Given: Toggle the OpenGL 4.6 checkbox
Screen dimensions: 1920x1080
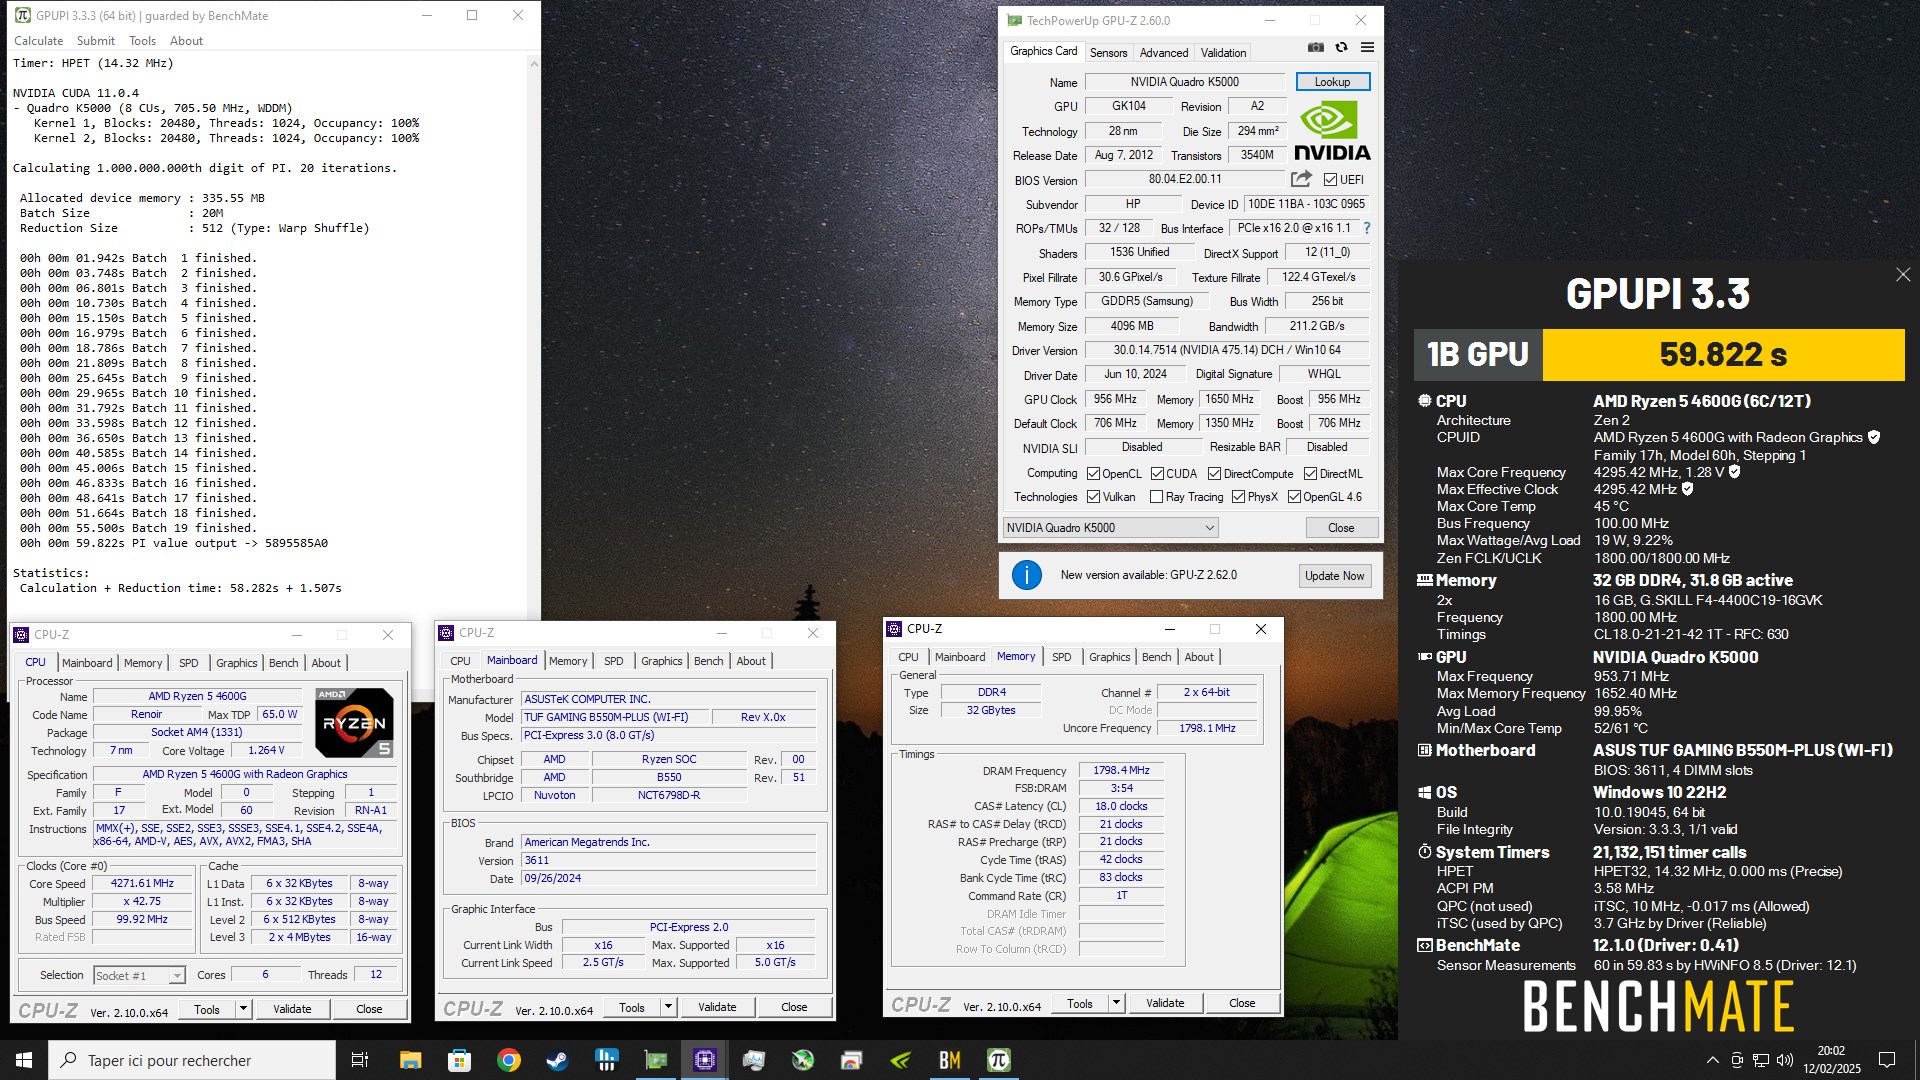Looking at the screenshot, I should (x=1294, y=497).
